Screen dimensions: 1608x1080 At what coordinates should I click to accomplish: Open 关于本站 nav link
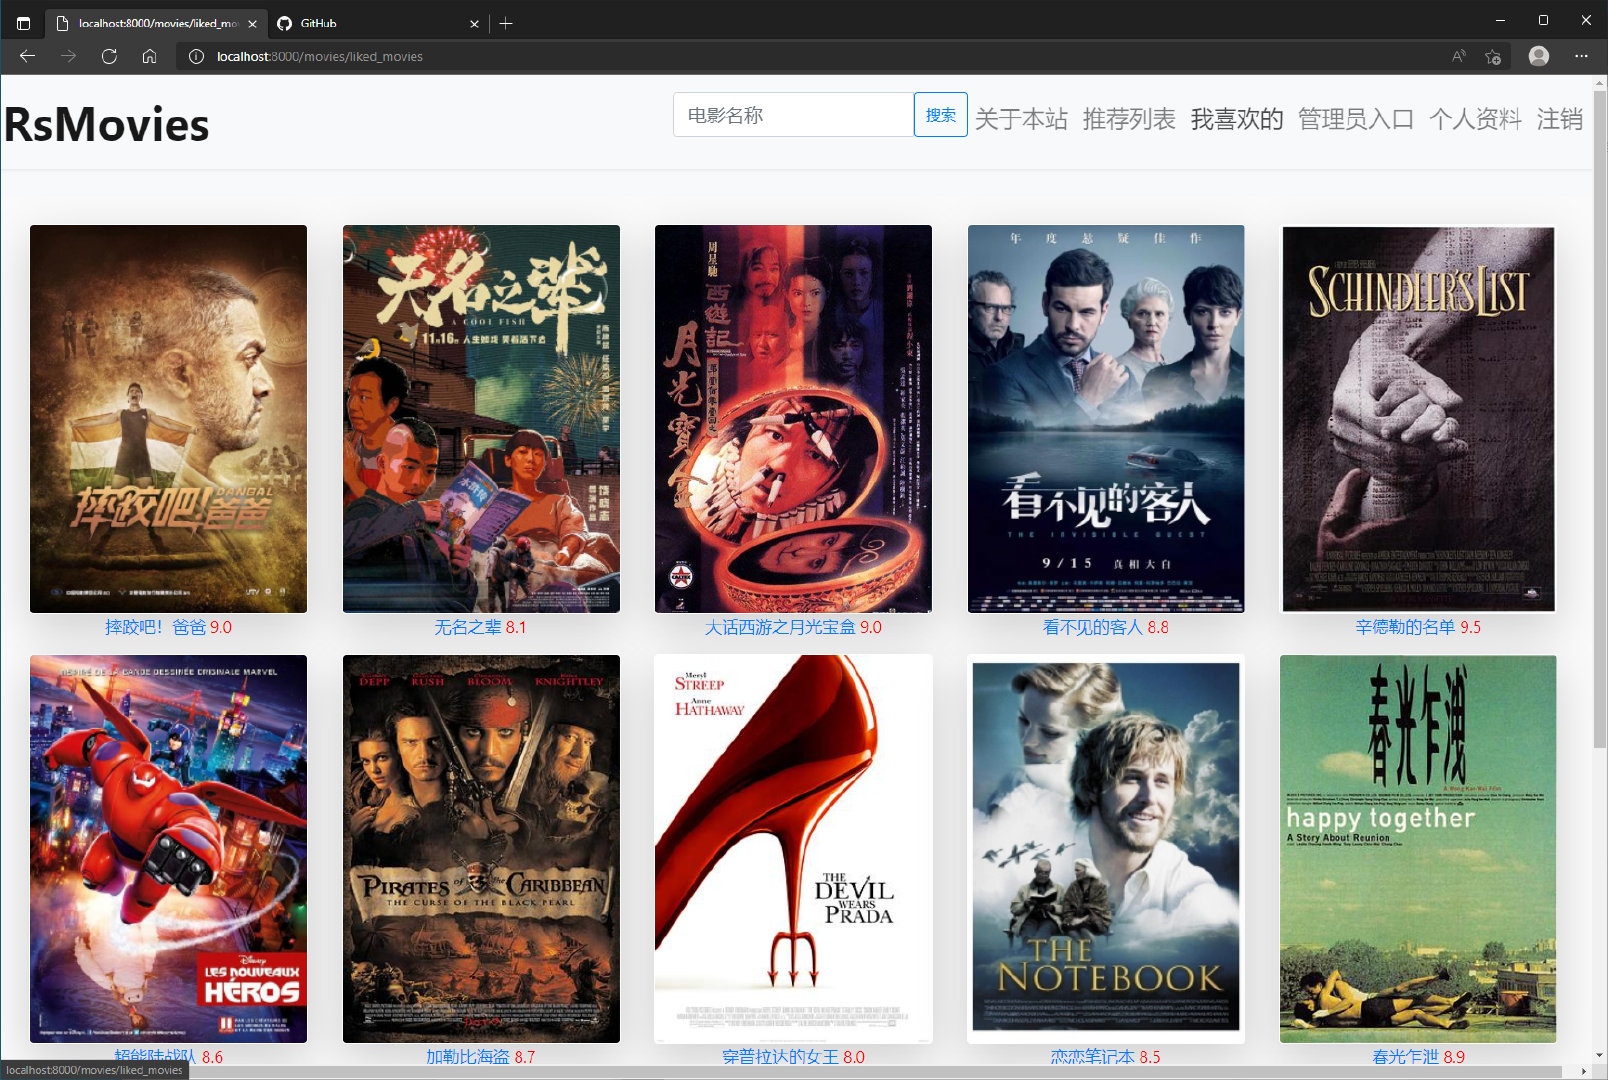point(1021,120)
